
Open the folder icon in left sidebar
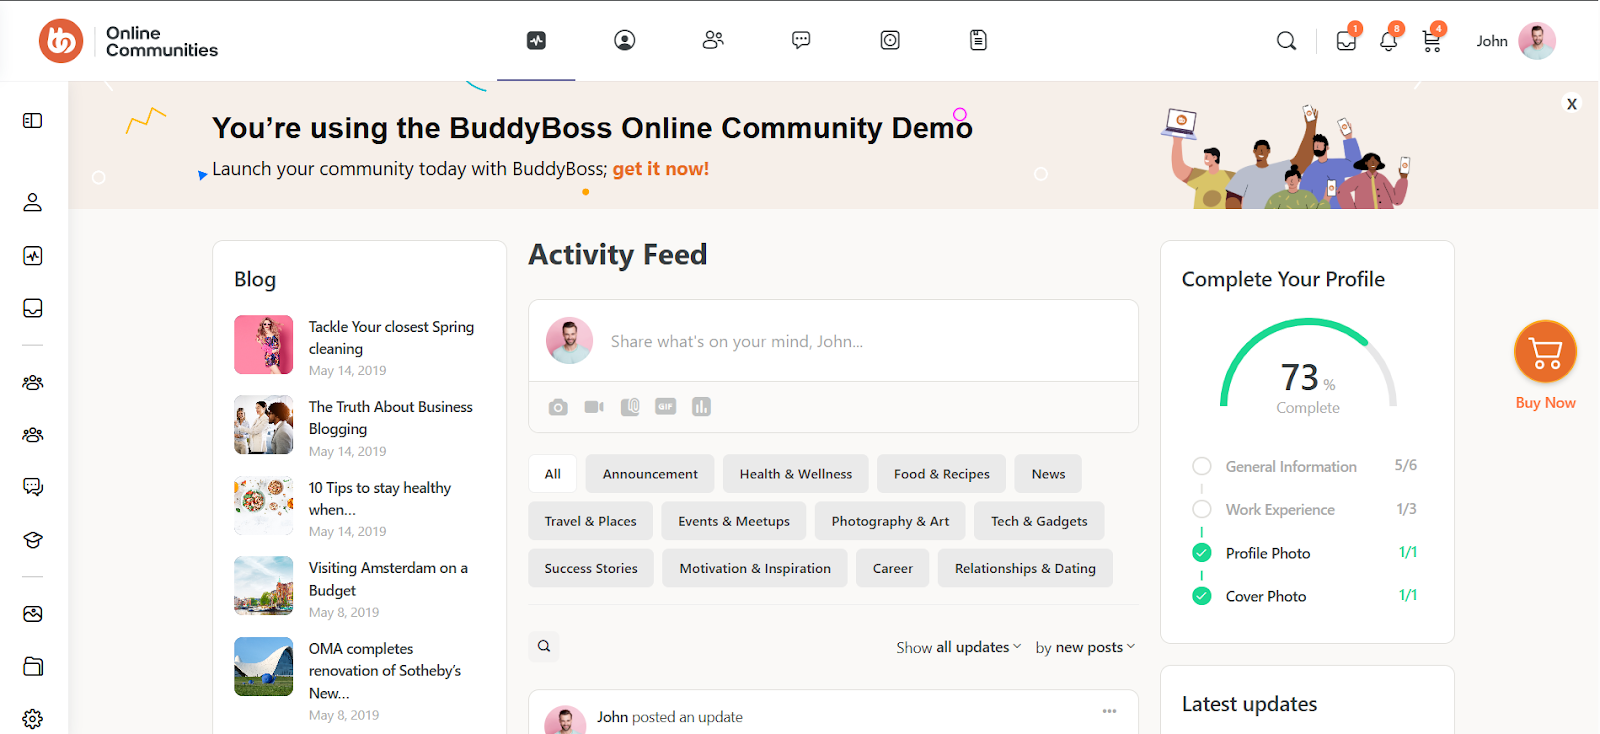[x=33, y=667]
